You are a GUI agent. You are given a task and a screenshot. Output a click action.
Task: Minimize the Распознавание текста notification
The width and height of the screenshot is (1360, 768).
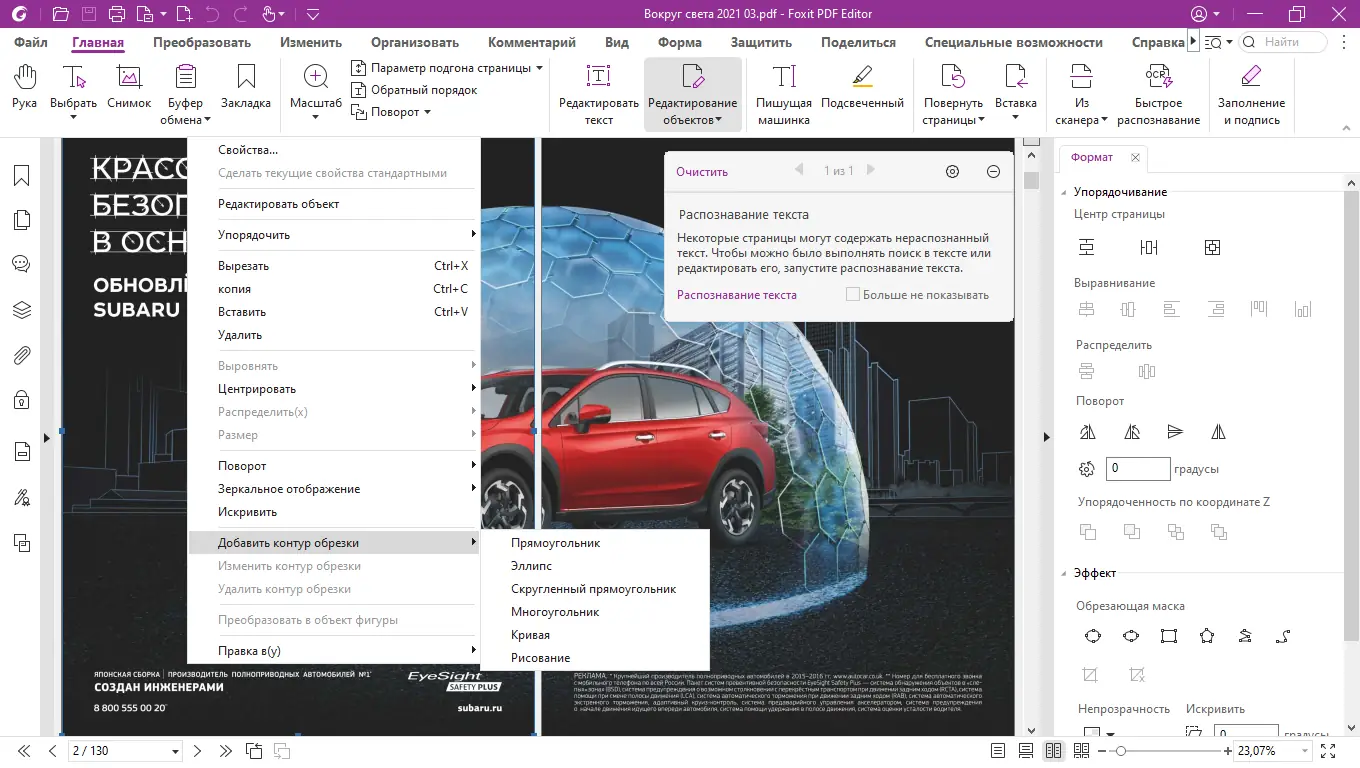tap(993, 171)
